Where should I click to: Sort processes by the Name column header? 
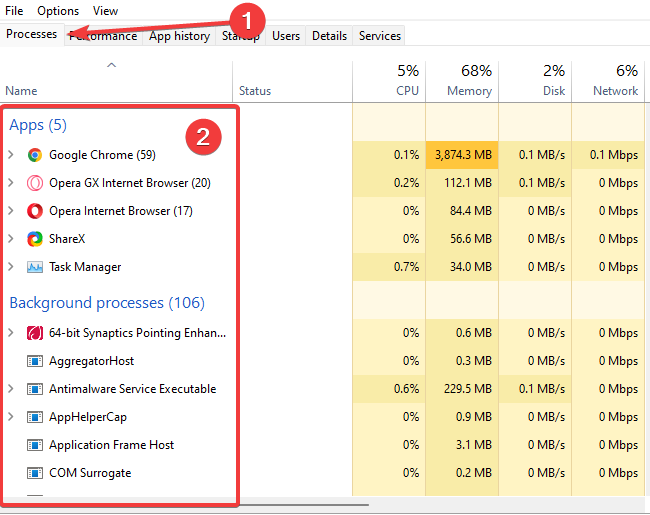click(x=116, y=82)
